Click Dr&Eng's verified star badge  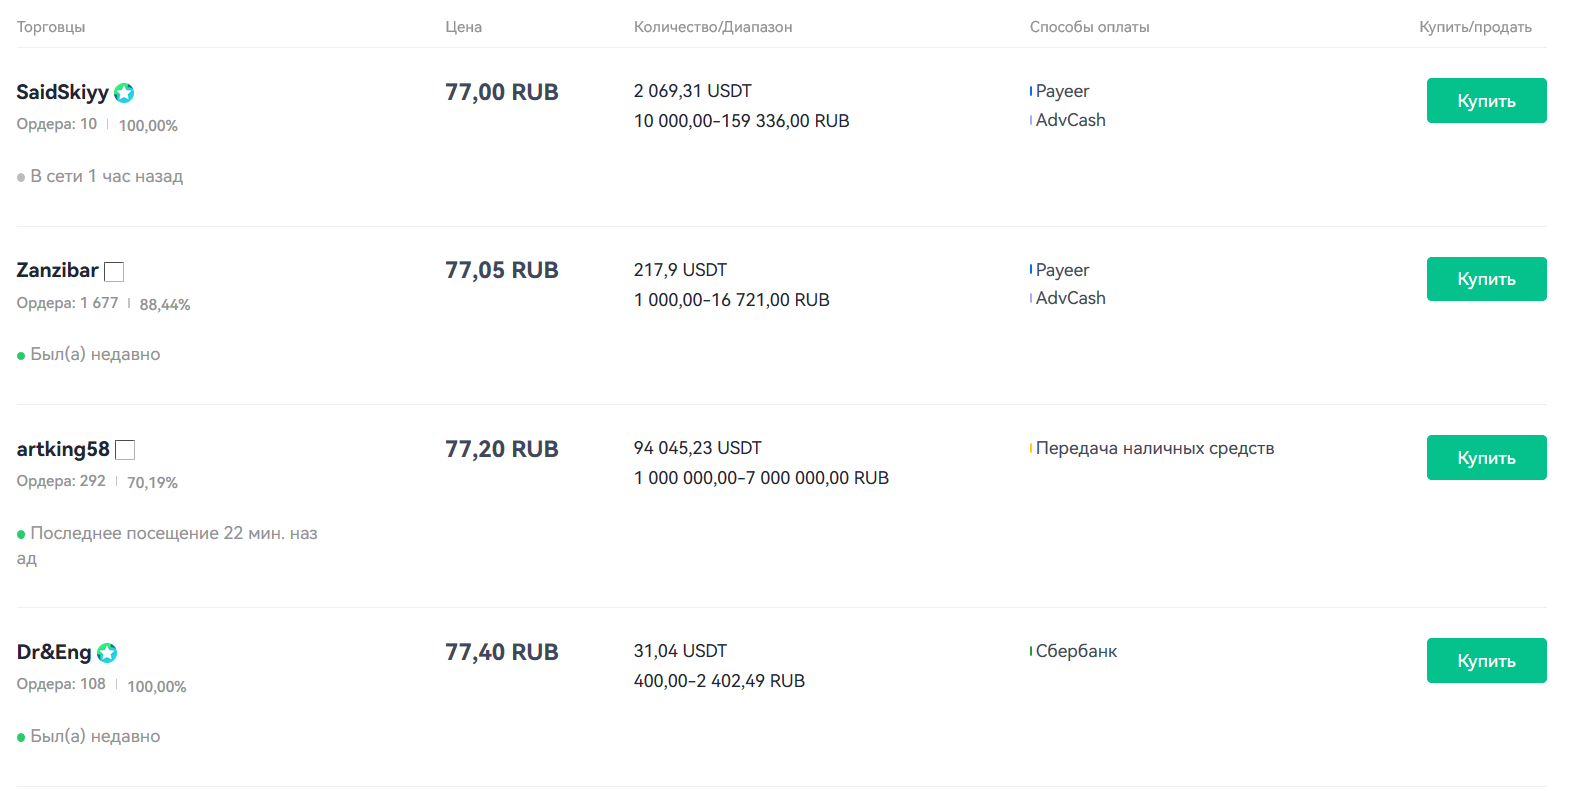tap(107, 653)
